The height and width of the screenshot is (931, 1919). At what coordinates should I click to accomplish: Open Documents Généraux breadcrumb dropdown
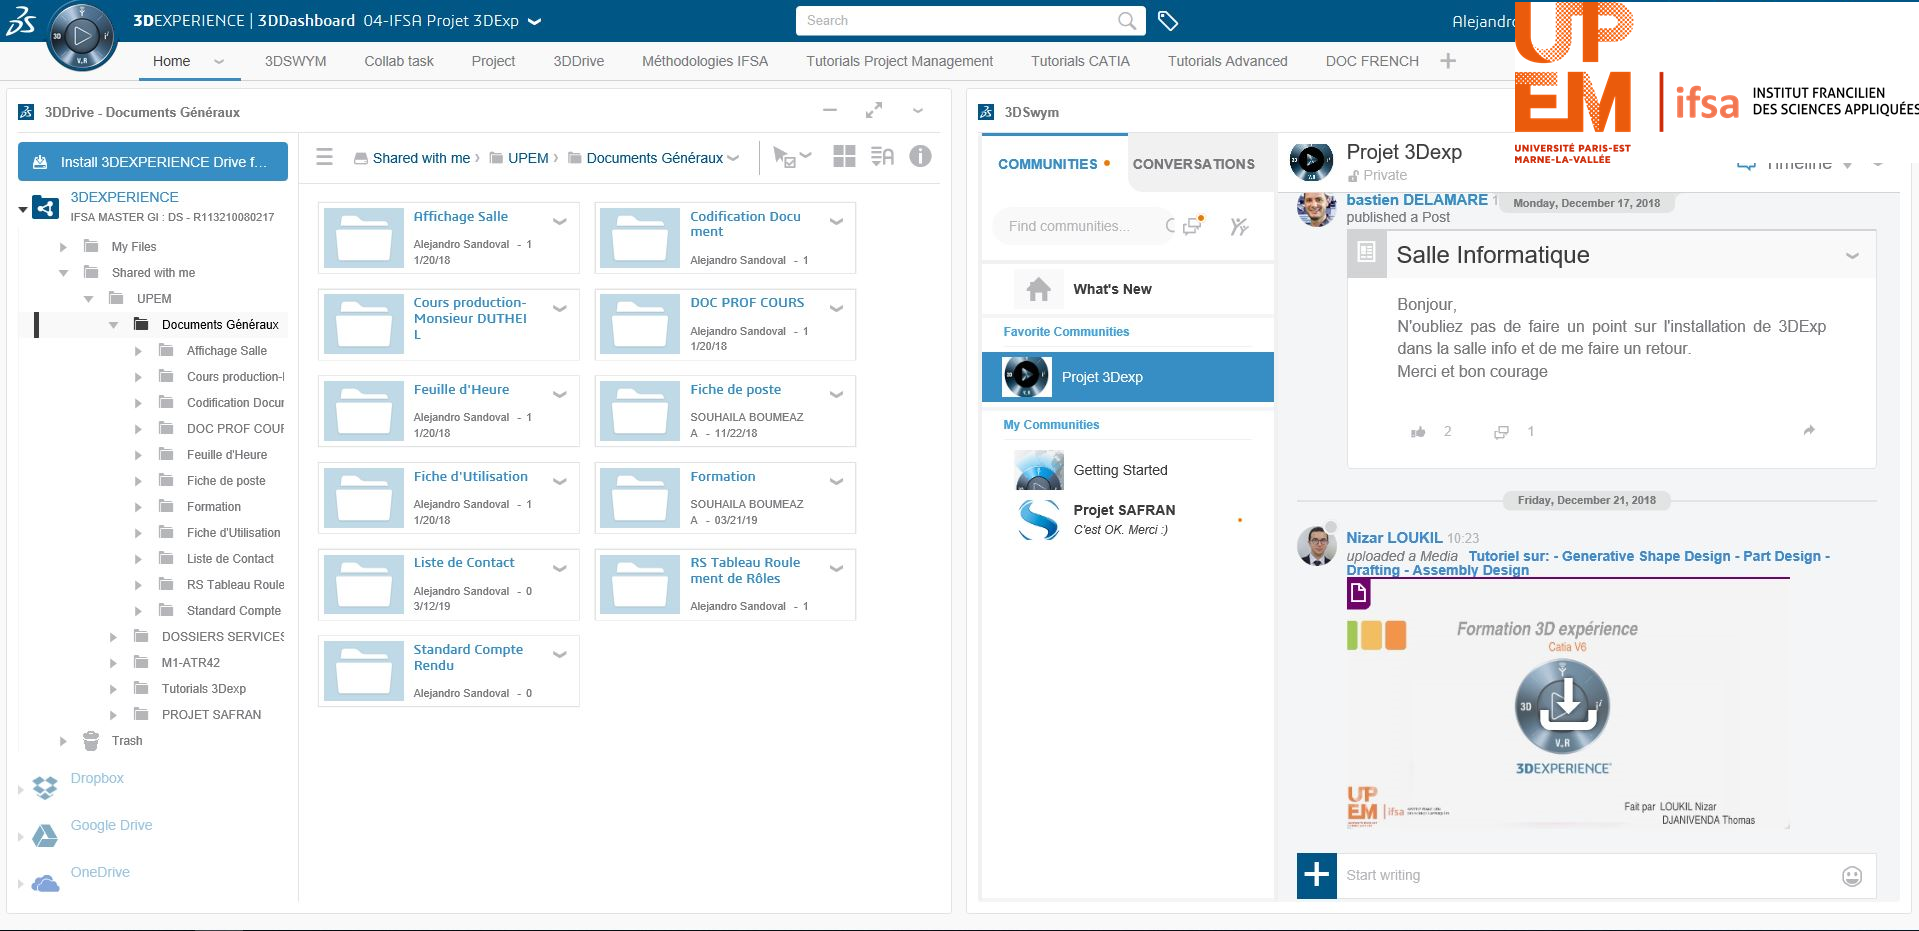coord(734,158)
